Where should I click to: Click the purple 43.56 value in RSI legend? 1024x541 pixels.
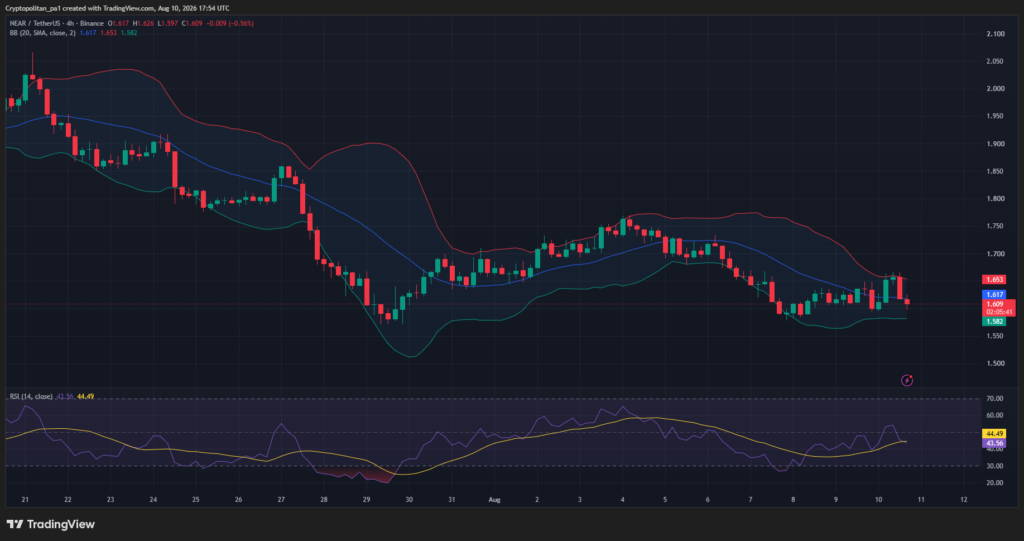(x=65, y=397)
